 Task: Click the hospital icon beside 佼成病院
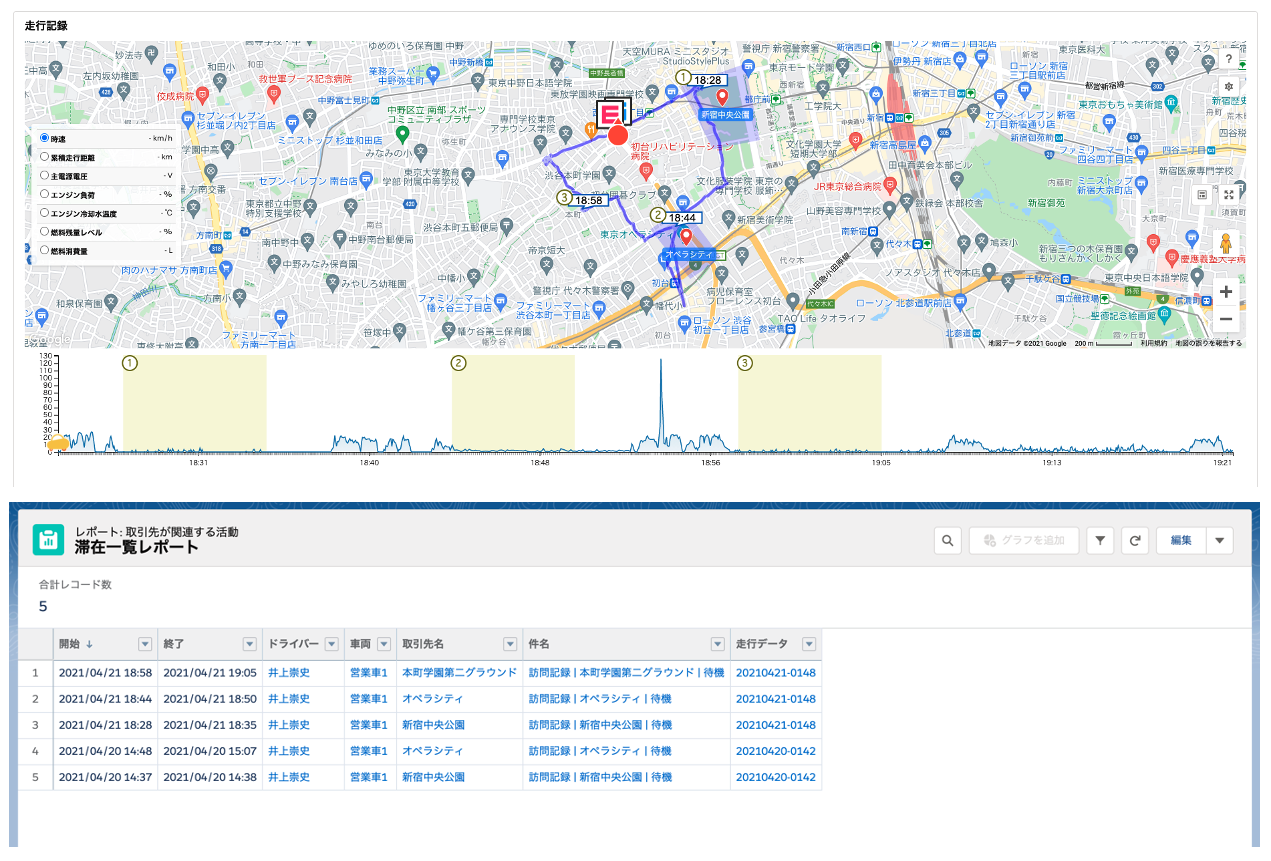[203, 96]
